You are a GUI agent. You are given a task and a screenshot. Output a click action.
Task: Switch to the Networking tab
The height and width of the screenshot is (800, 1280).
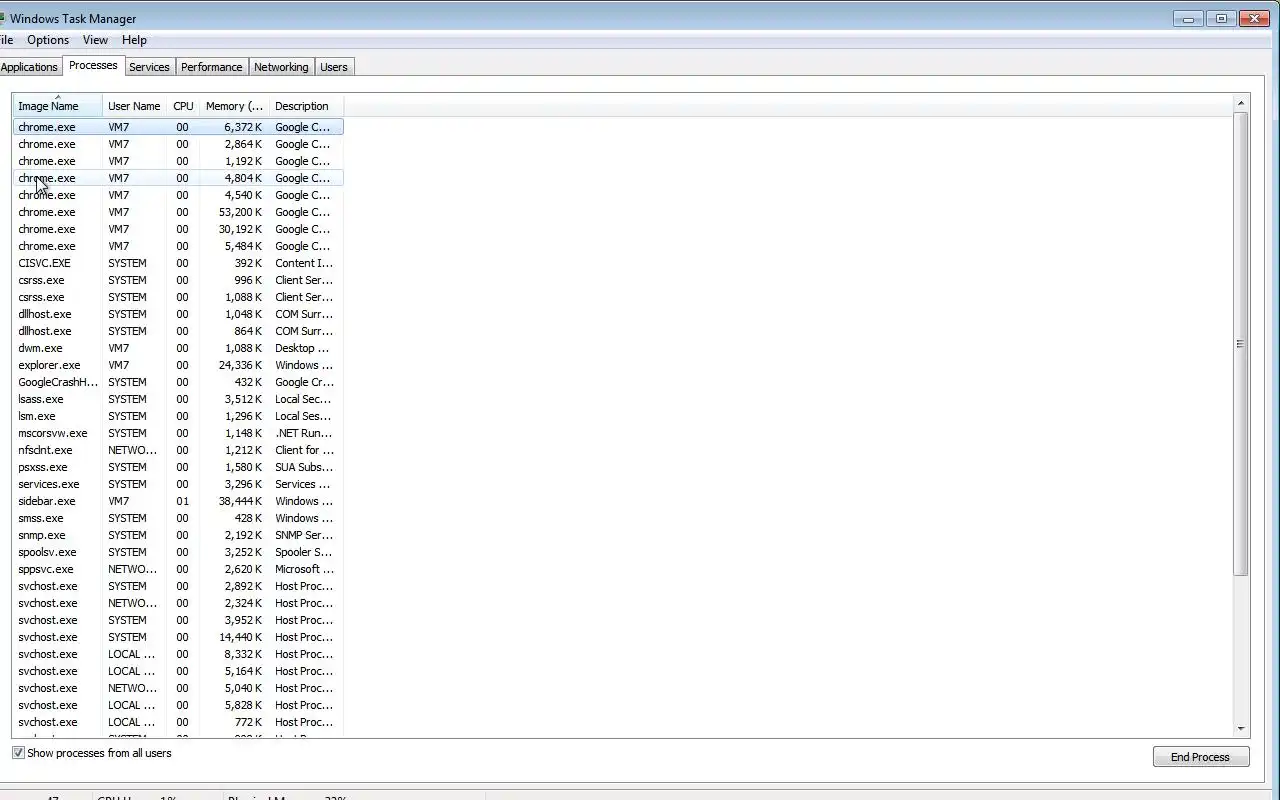click(281, 67)
